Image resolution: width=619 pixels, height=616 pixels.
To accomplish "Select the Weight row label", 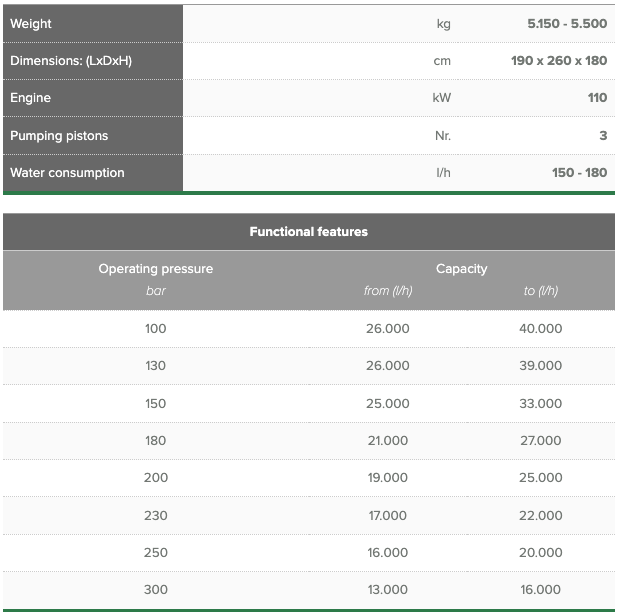I will (x=31, y=24).
